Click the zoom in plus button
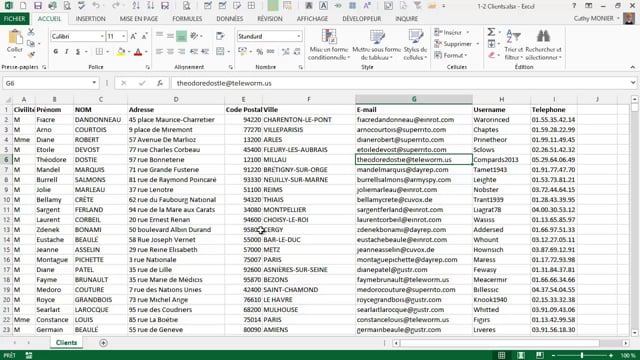The image size is (640, 360). point(611,356)
